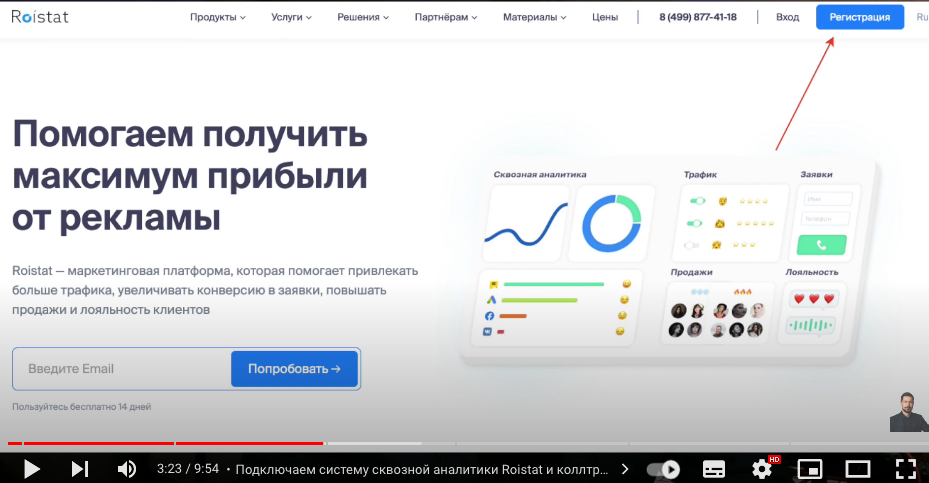Click the language selector Ru
The height and width of the screenshot is (483, 929).
pos(922,17)
